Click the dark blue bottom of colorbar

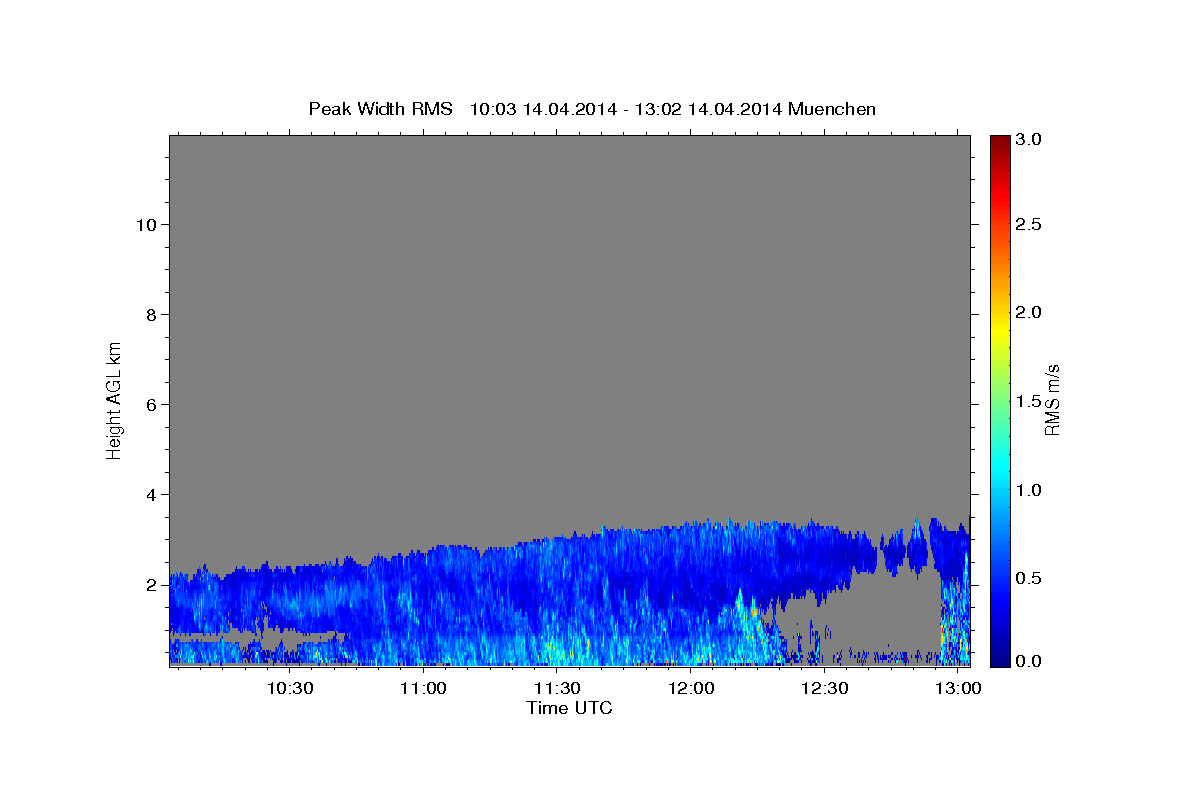coord(999,658)
